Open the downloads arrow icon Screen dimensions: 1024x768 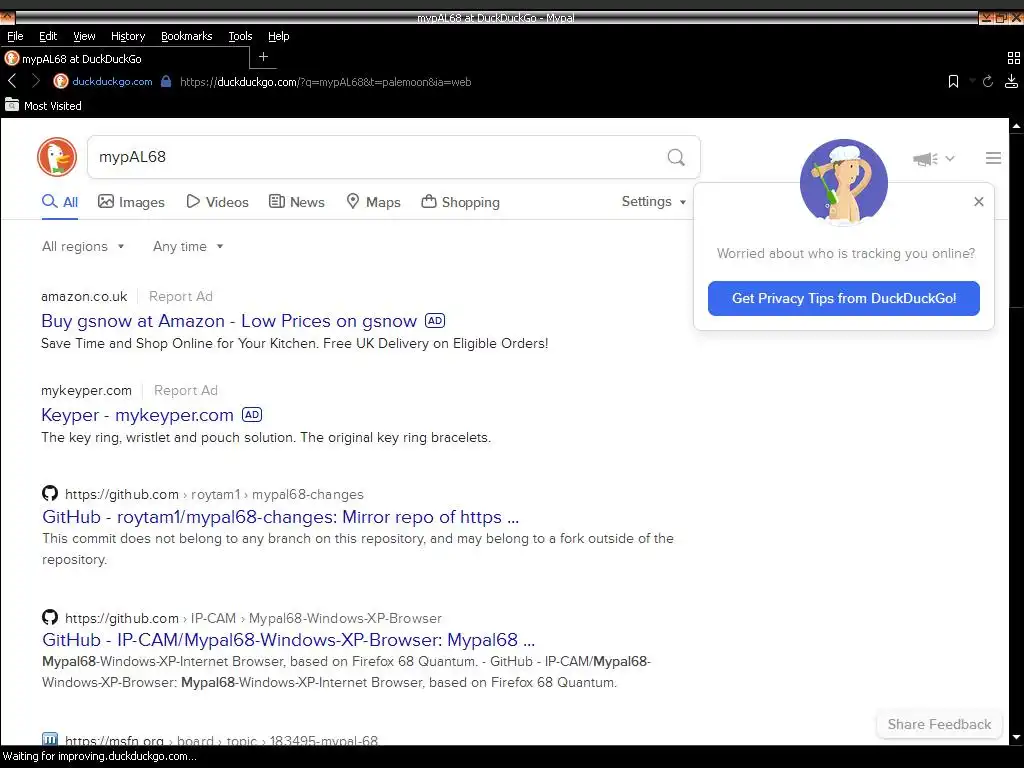tap(1011, 81)
